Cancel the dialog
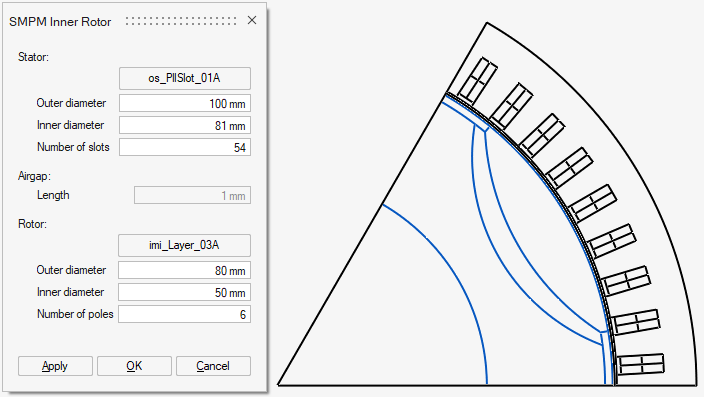Viewport: 704px width, 397px height. pos(213,366)
